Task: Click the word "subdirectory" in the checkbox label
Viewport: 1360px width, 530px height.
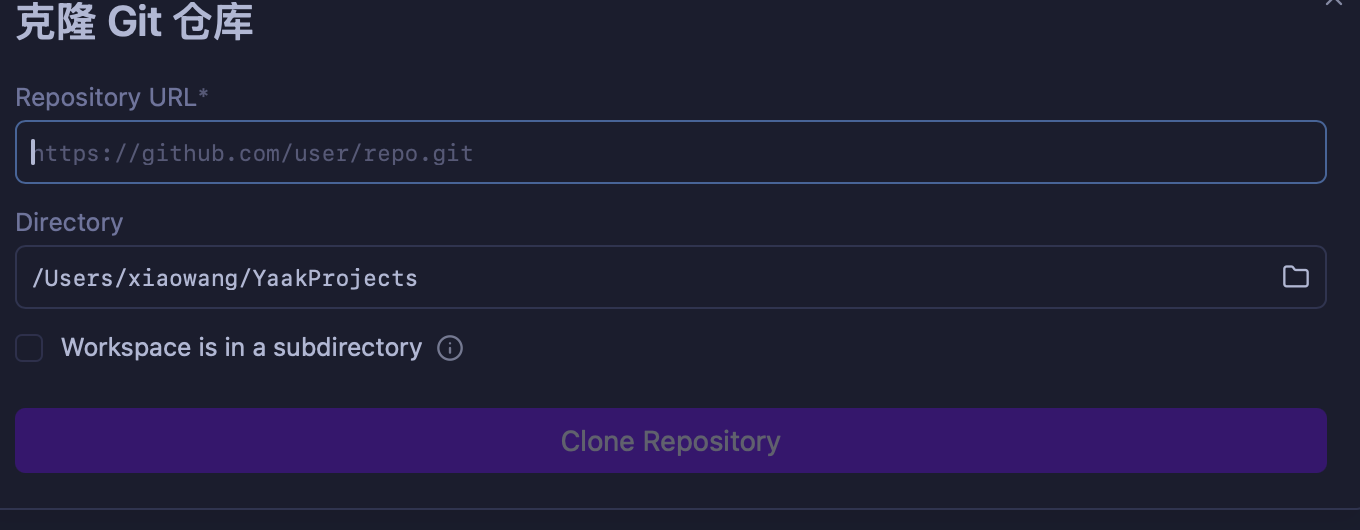Action: [x=347, y=348]
